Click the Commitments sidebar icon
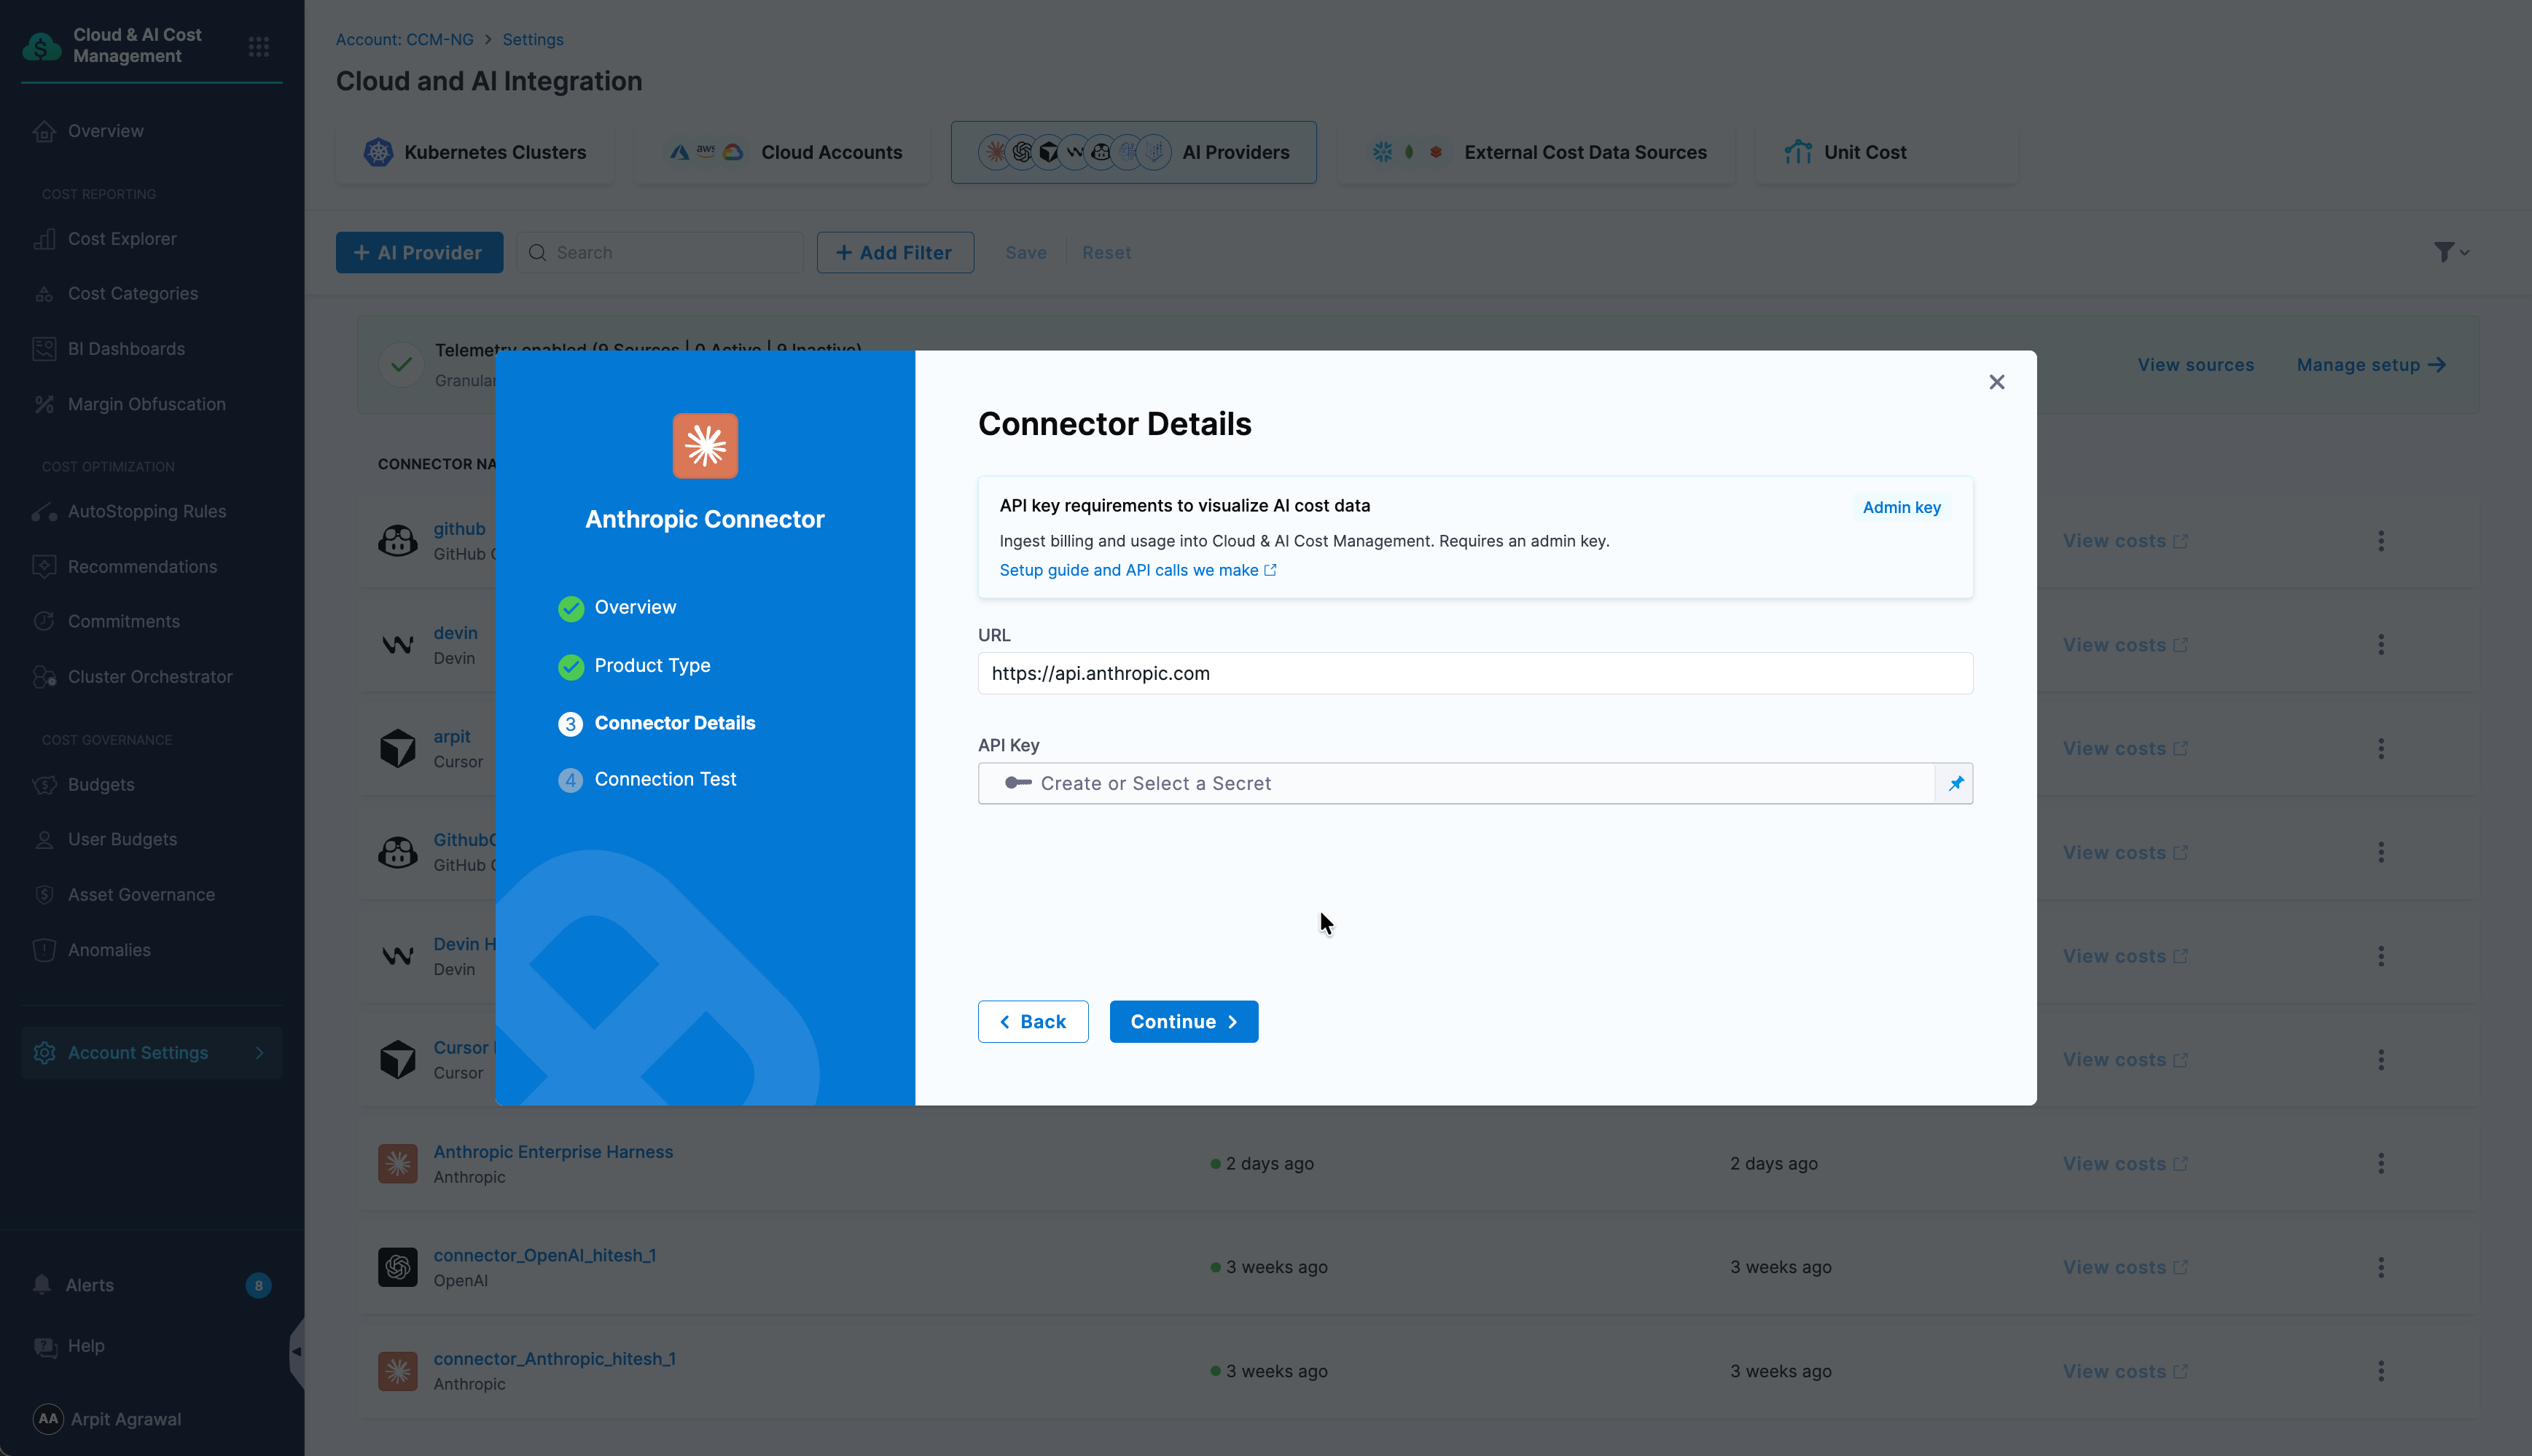 click(44, 621)
